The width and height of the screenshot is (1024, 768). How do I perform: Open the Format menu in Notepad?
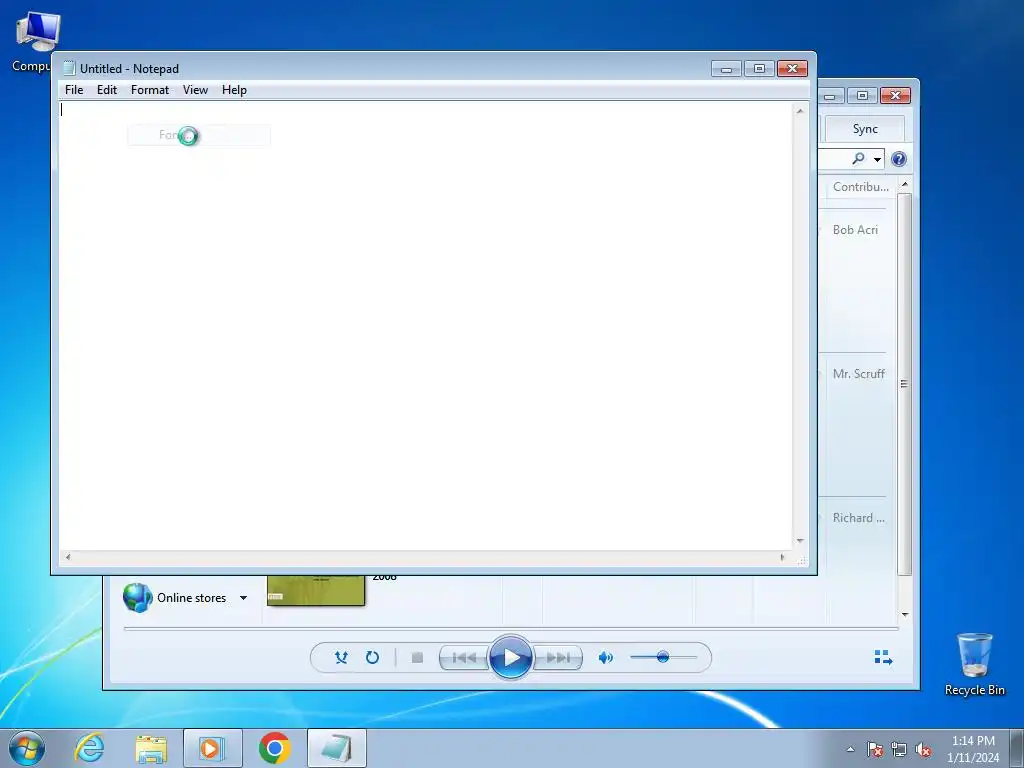[150, 90]
